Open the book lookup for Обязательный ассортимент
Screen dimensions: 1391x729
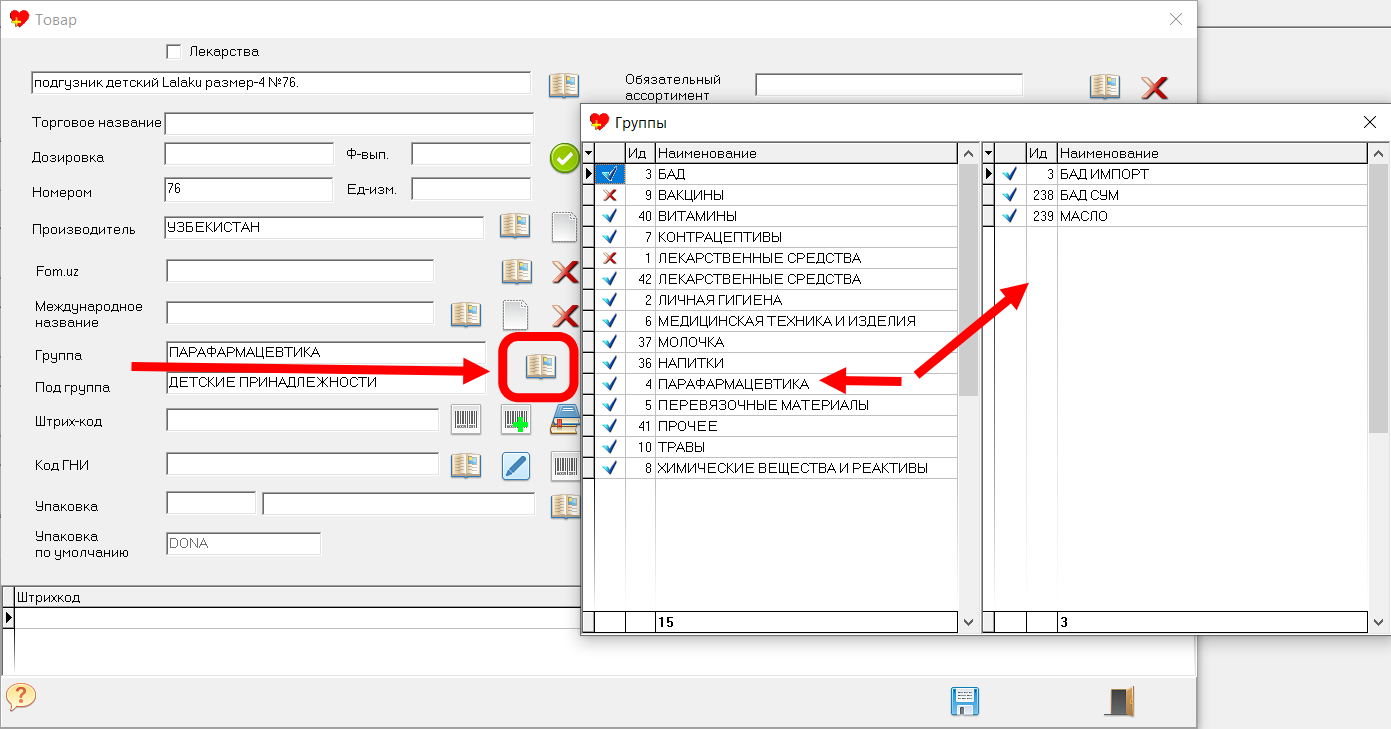pos(1104,86)
